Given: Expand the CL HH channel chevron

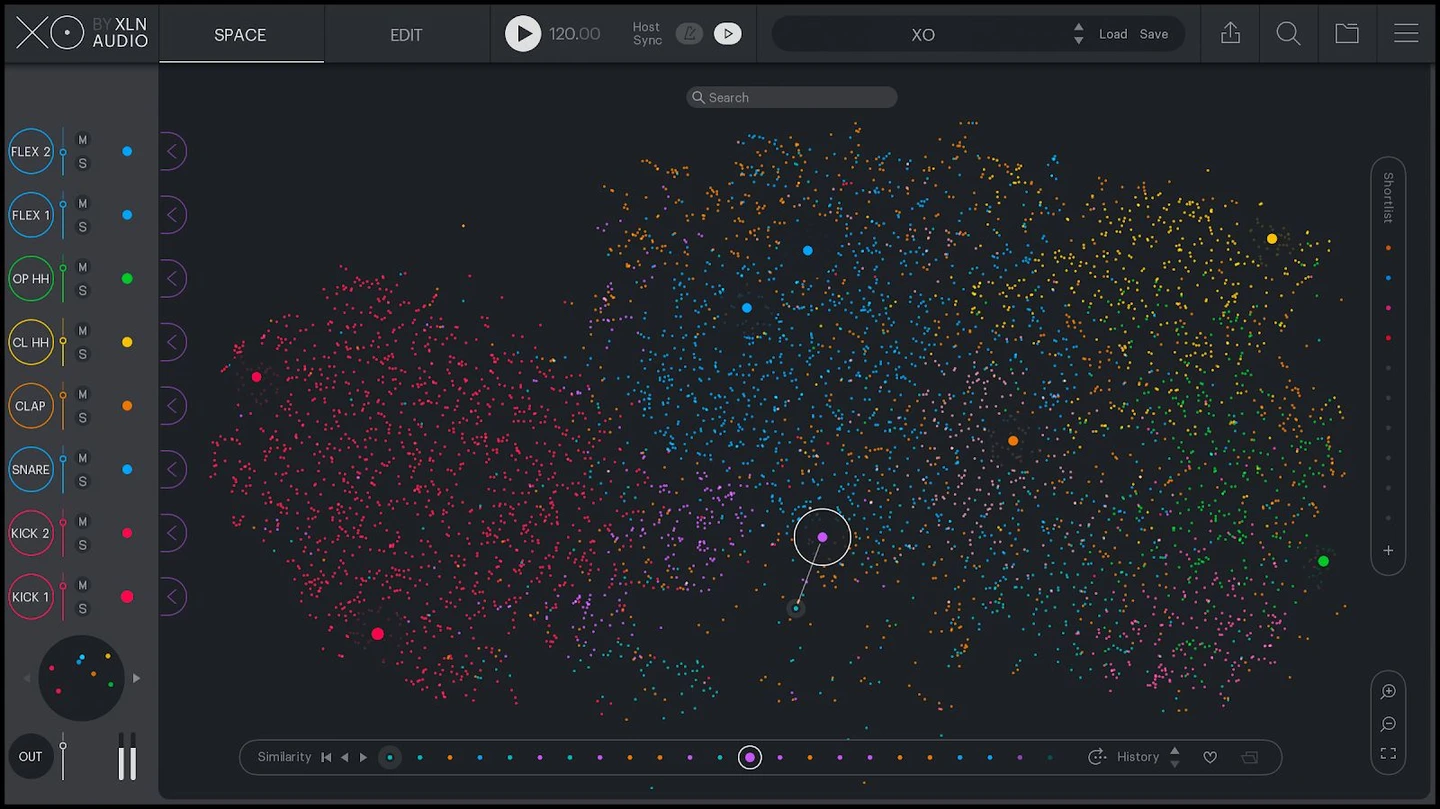Looking at the screenshot, I should point(172,342).
